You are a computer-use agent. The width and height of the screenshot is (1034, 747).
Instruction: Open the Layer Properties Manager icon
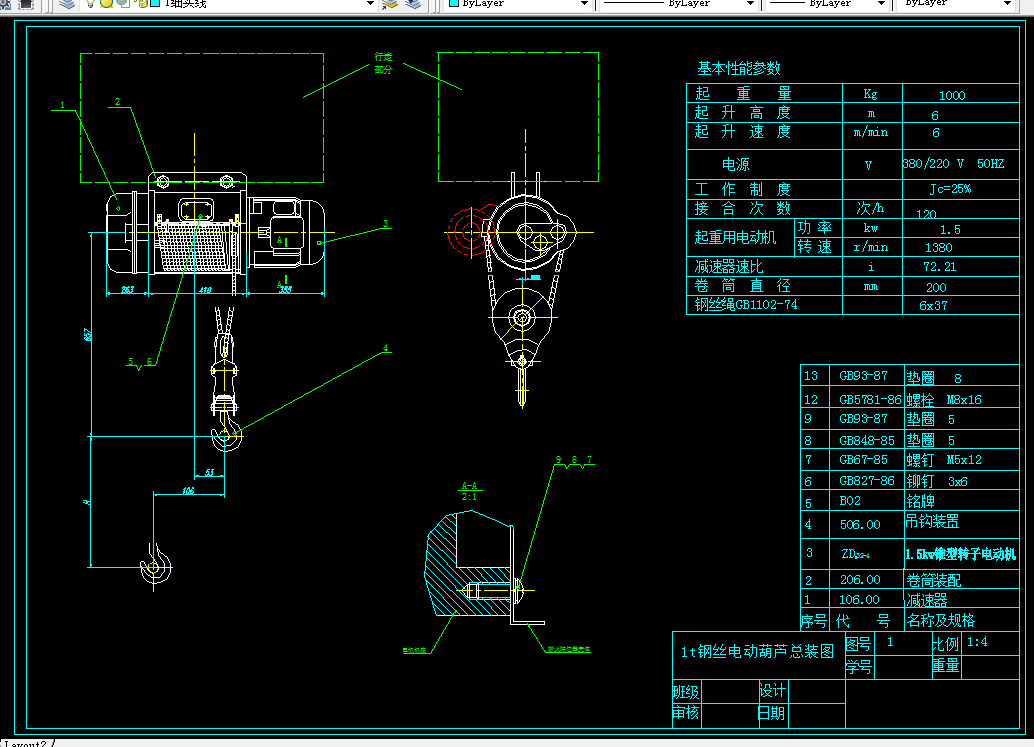(x=67, y=4)
